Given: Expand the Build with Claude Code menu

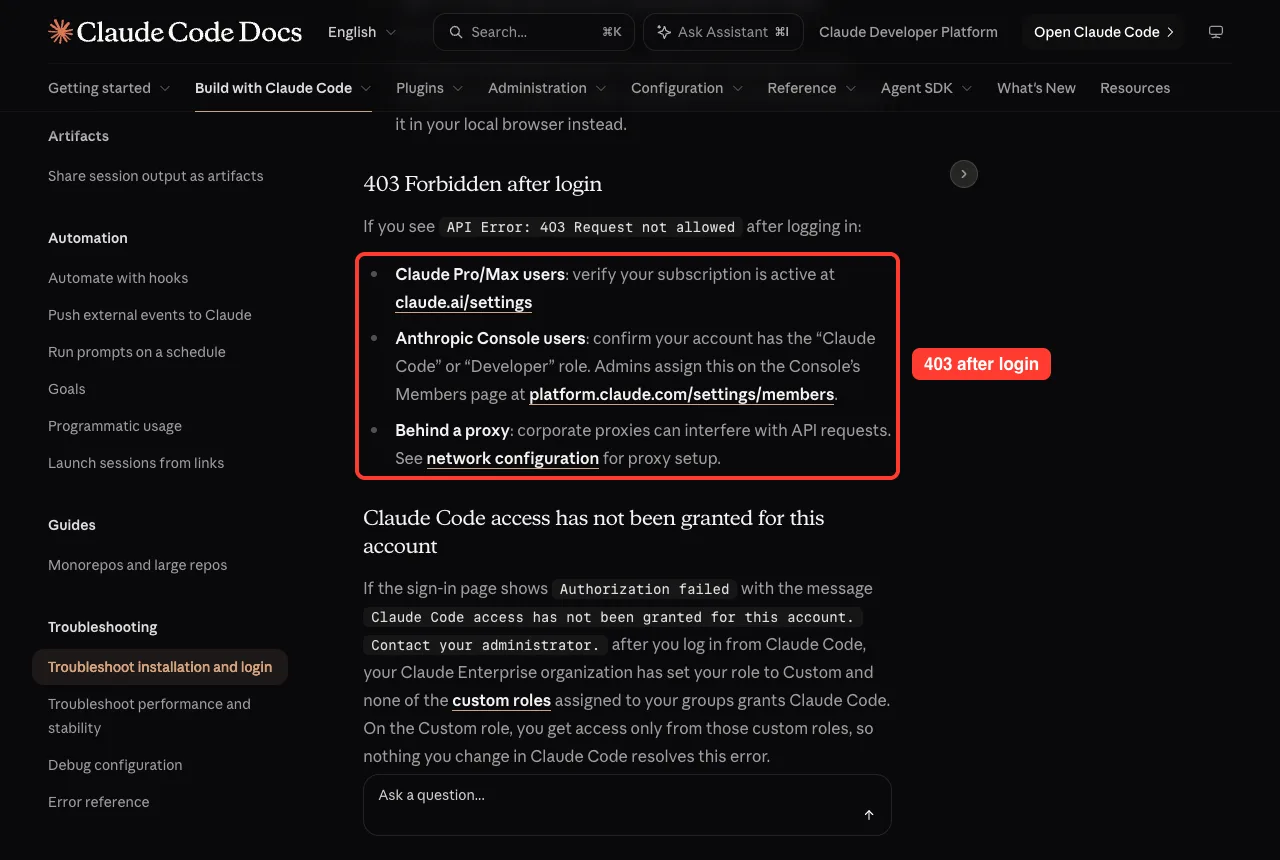Looking at the screenshot, I should pyautogui.click(x=283, y=88).
